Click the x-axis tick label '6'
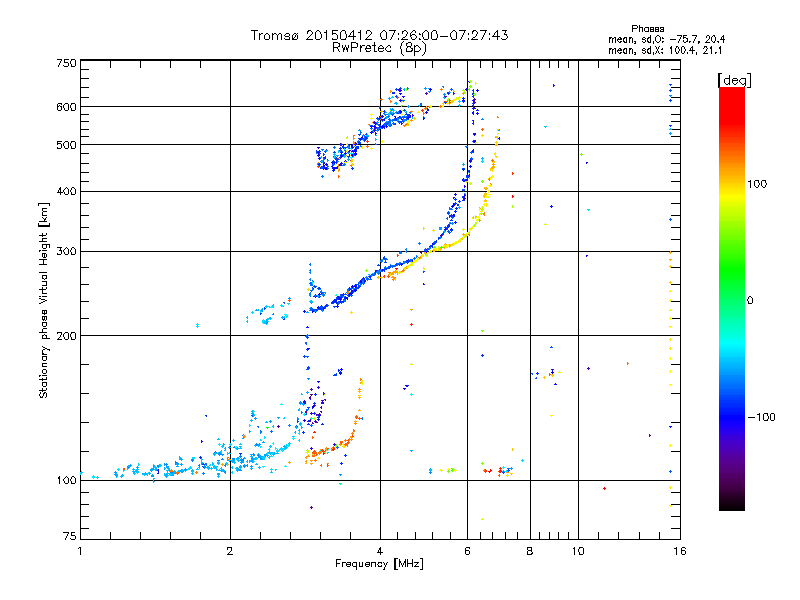 pos(467,551)
